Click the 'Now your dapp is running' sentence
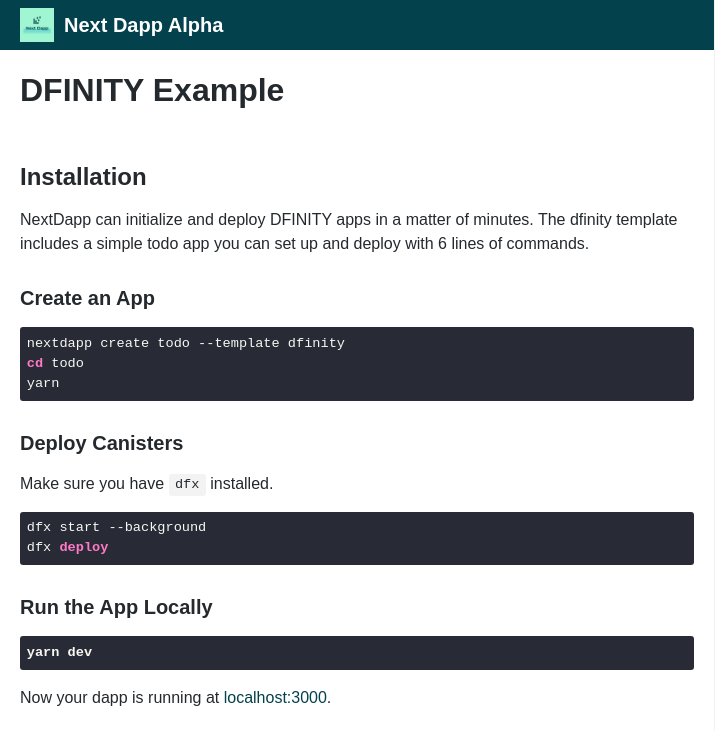 click(175, 697)
